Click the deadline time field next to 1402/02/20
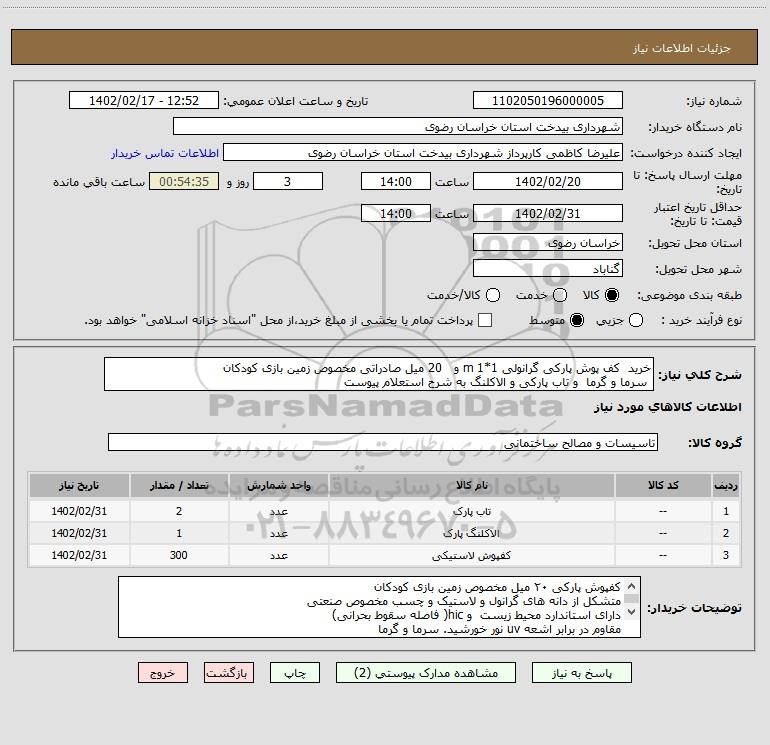770x745 pixels. 396,181
